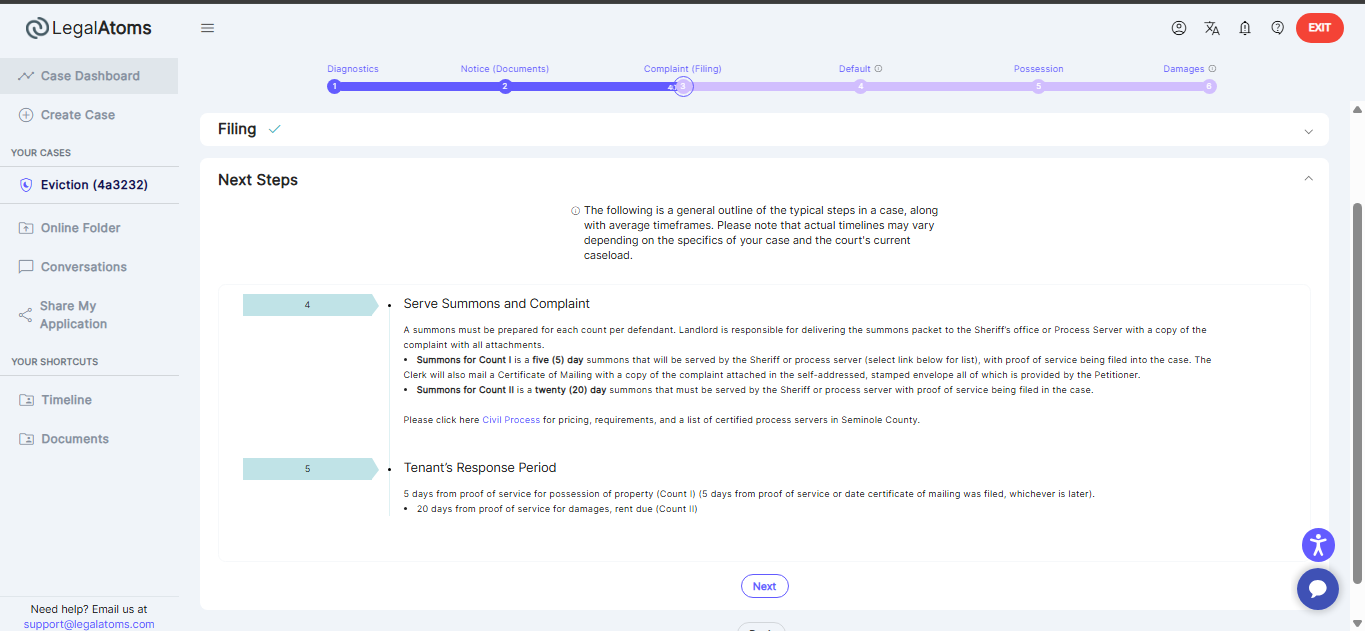Open Case Dashboard in sidebar
Image resolution: width=1365 pixels, height=631 pixels.
point(89,76)
